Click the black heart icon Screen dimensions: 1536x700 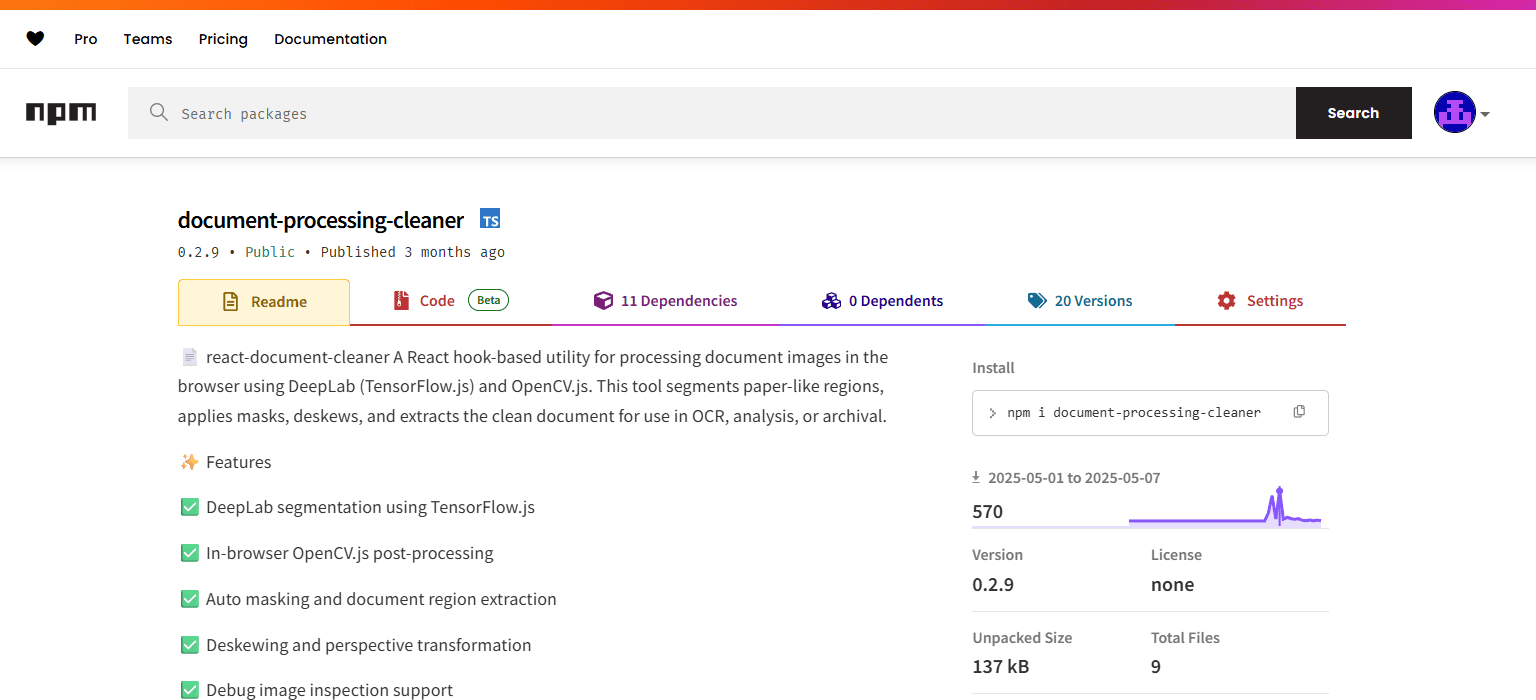coord(35,39)
